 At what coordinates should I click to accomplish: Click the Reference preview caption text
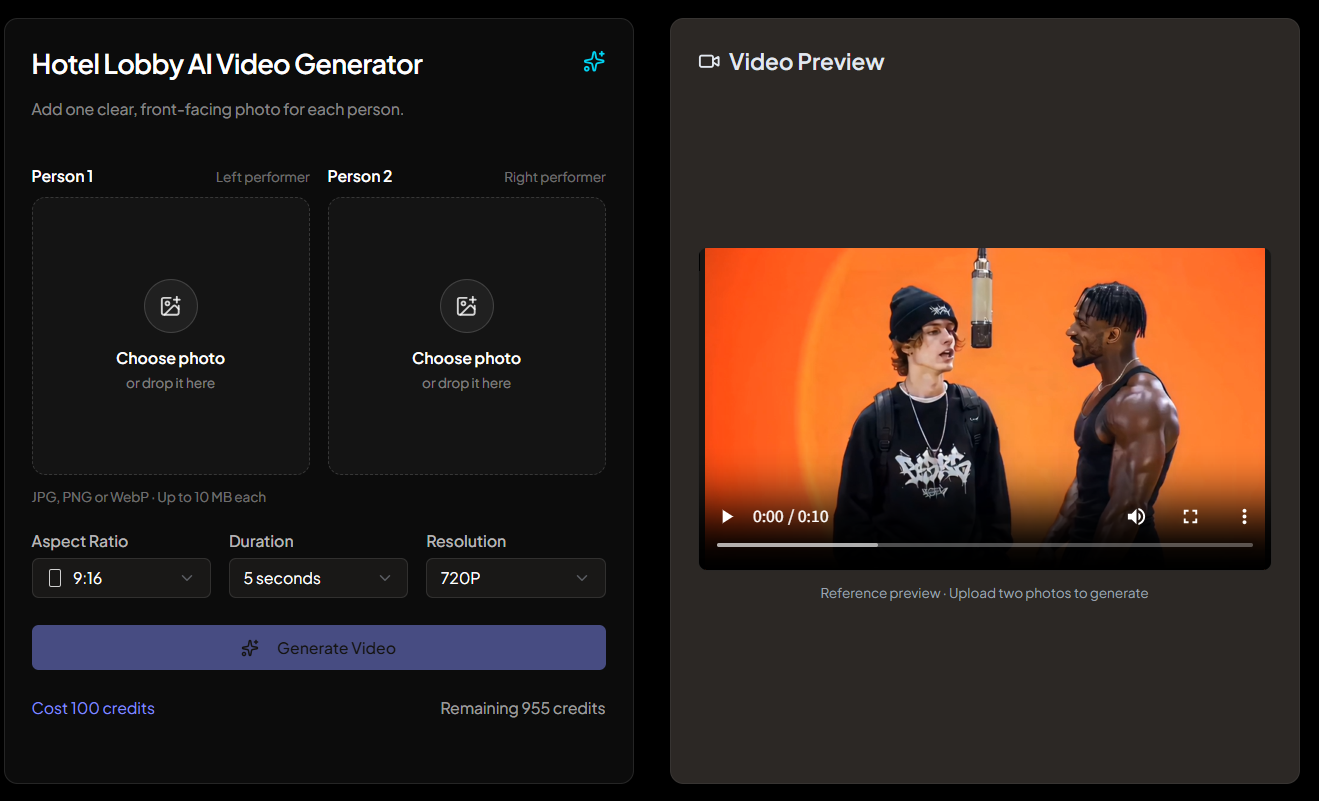(984, 593)
